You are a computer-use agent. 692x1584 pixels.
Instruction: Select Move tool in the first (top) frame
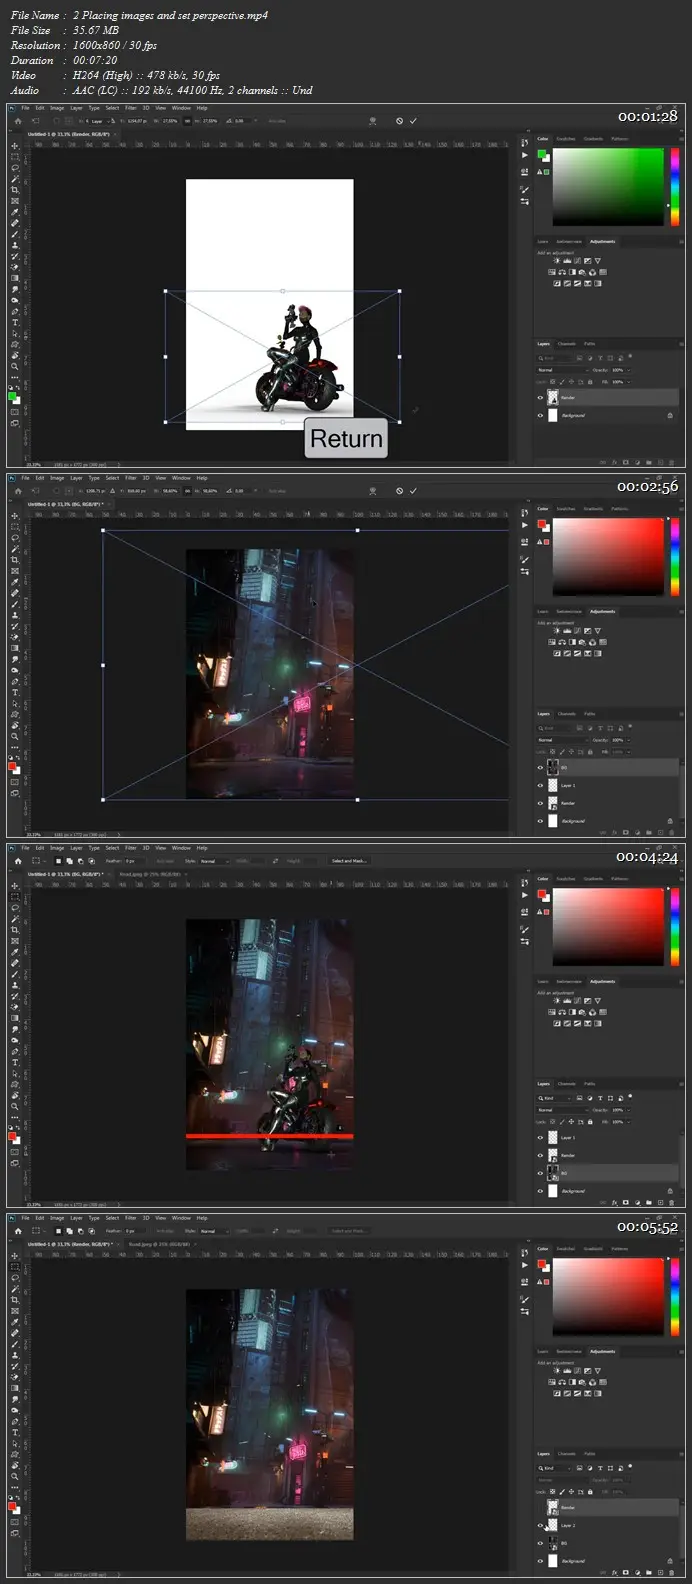click(14, 146)
